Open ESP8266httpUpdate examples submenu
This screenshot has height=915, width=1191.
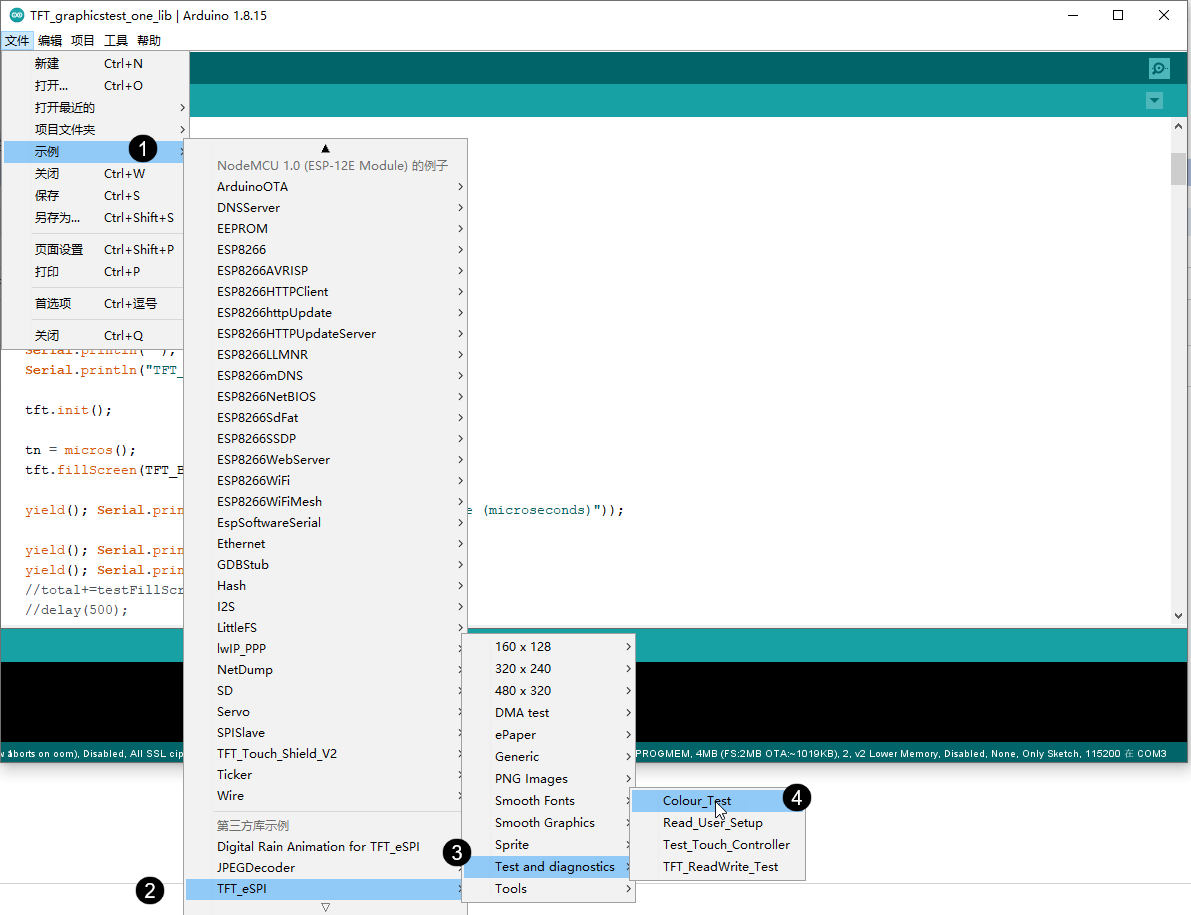point(326,313)
